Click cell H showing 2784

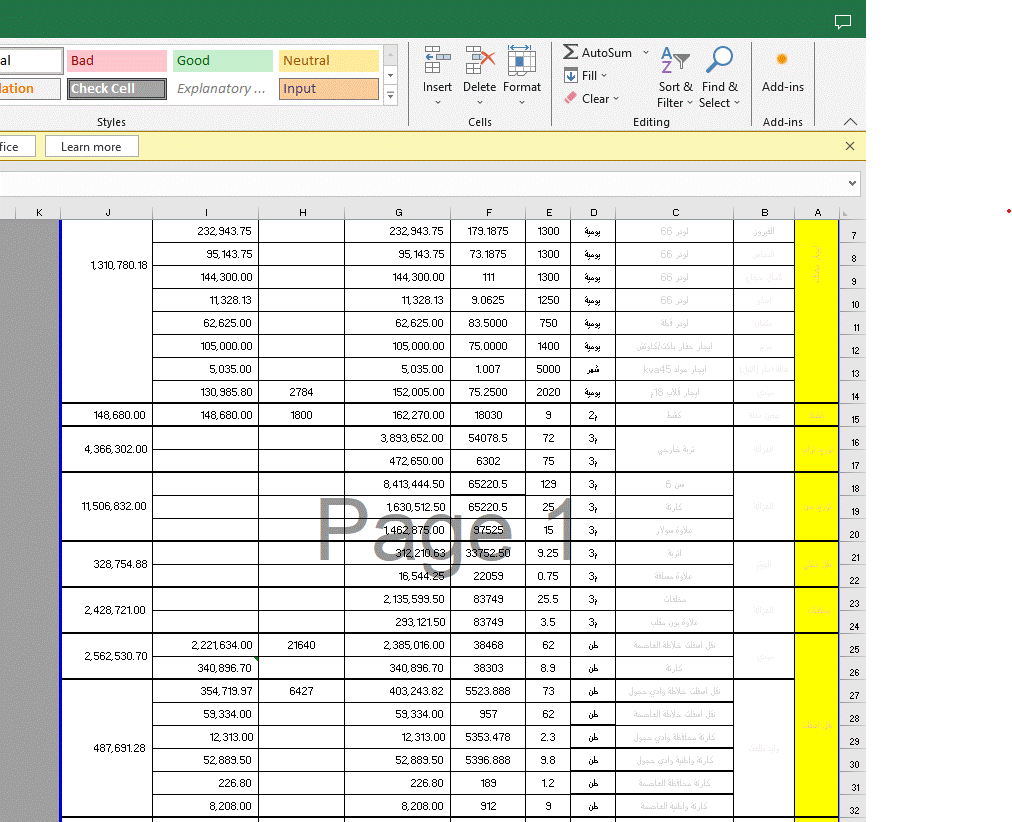coord(301,392)
